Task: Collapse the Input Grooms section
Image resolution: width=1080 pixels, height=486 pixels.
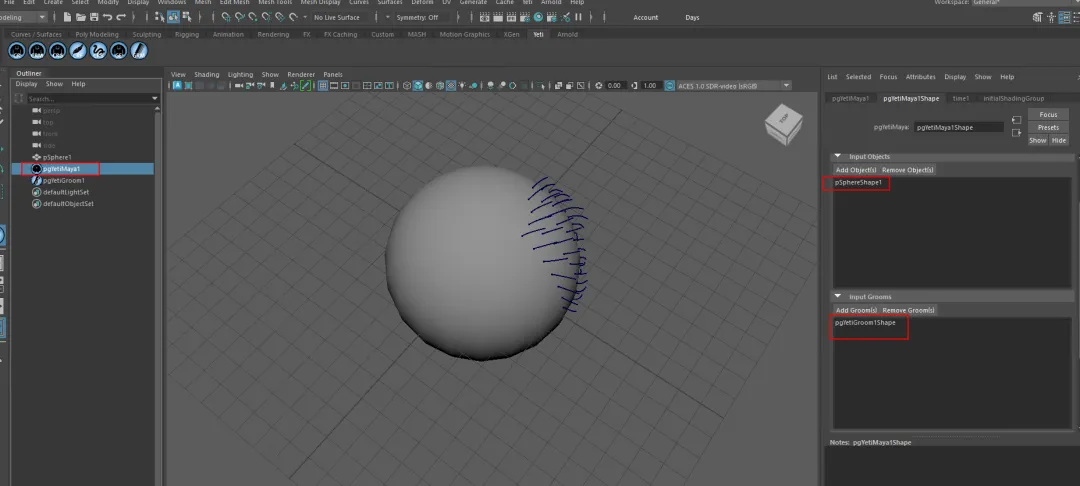Action: [838, 297]
